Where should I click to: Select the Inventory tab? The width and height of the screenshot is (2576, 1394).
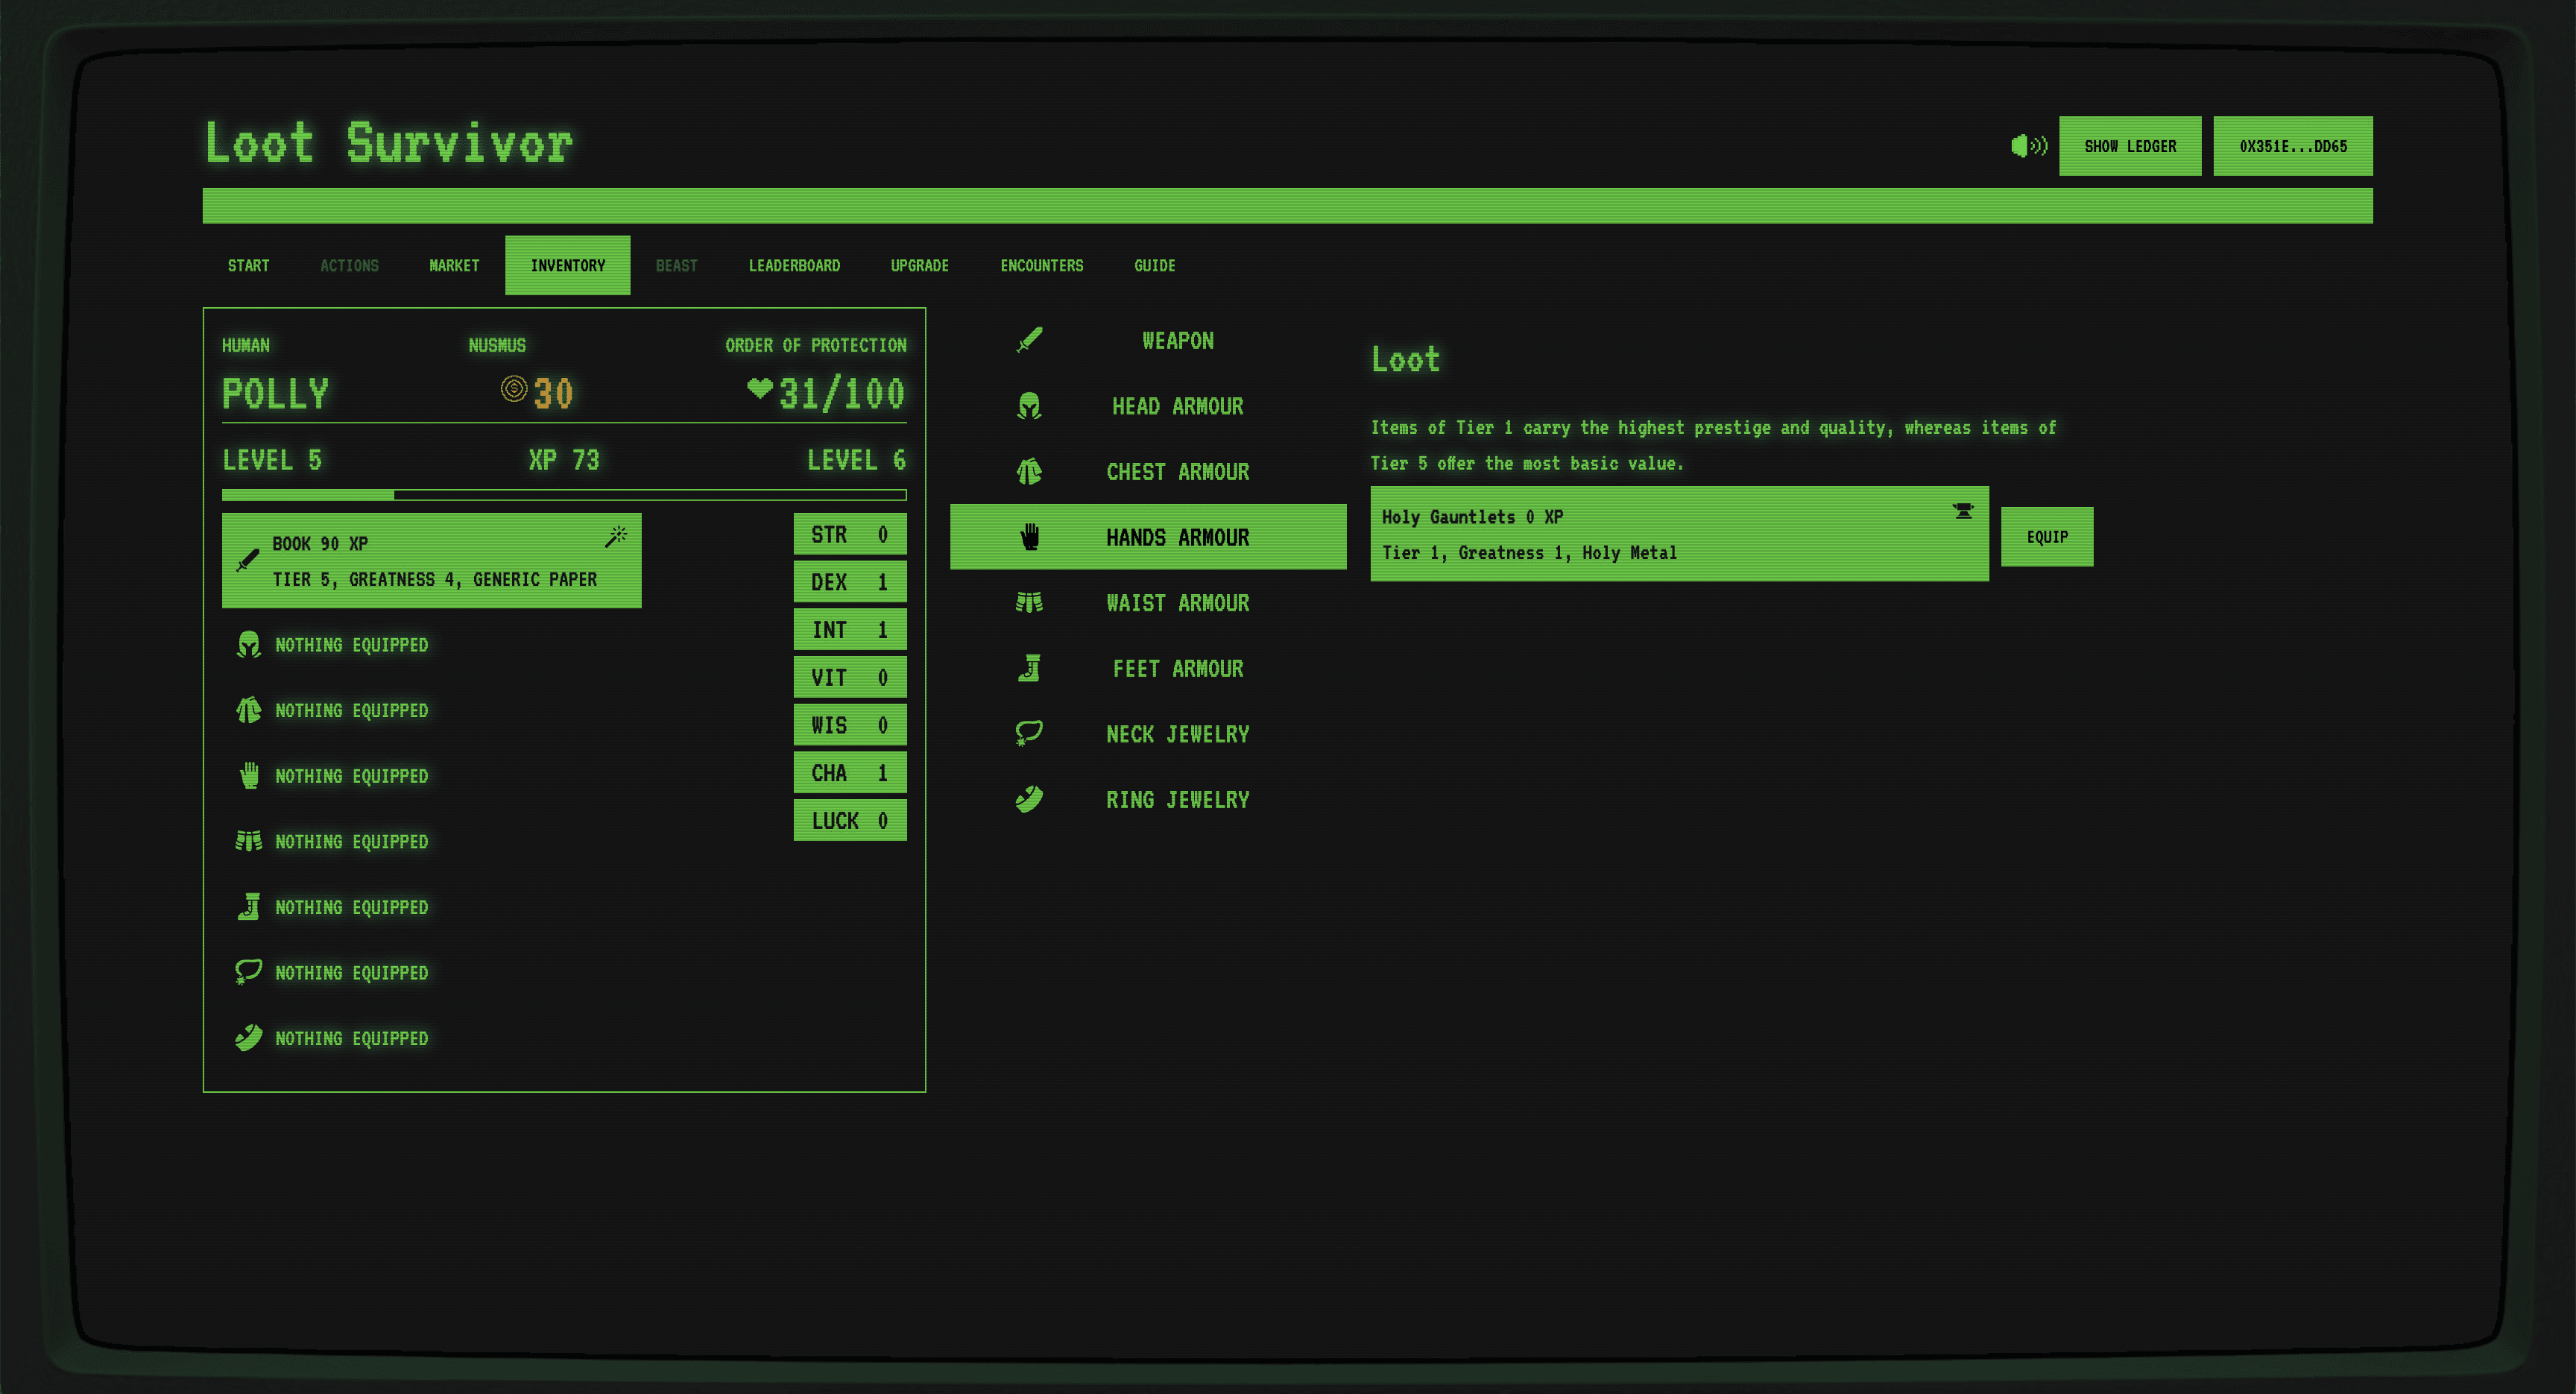coord(568,265)
